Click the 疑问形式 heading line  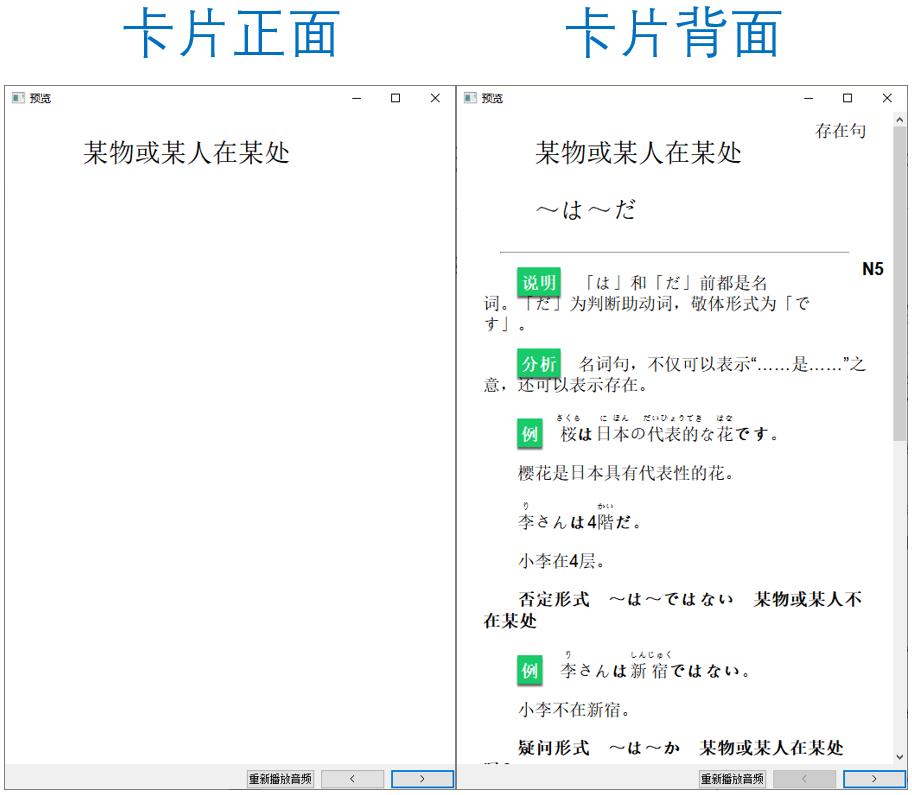tap(681, 747)
